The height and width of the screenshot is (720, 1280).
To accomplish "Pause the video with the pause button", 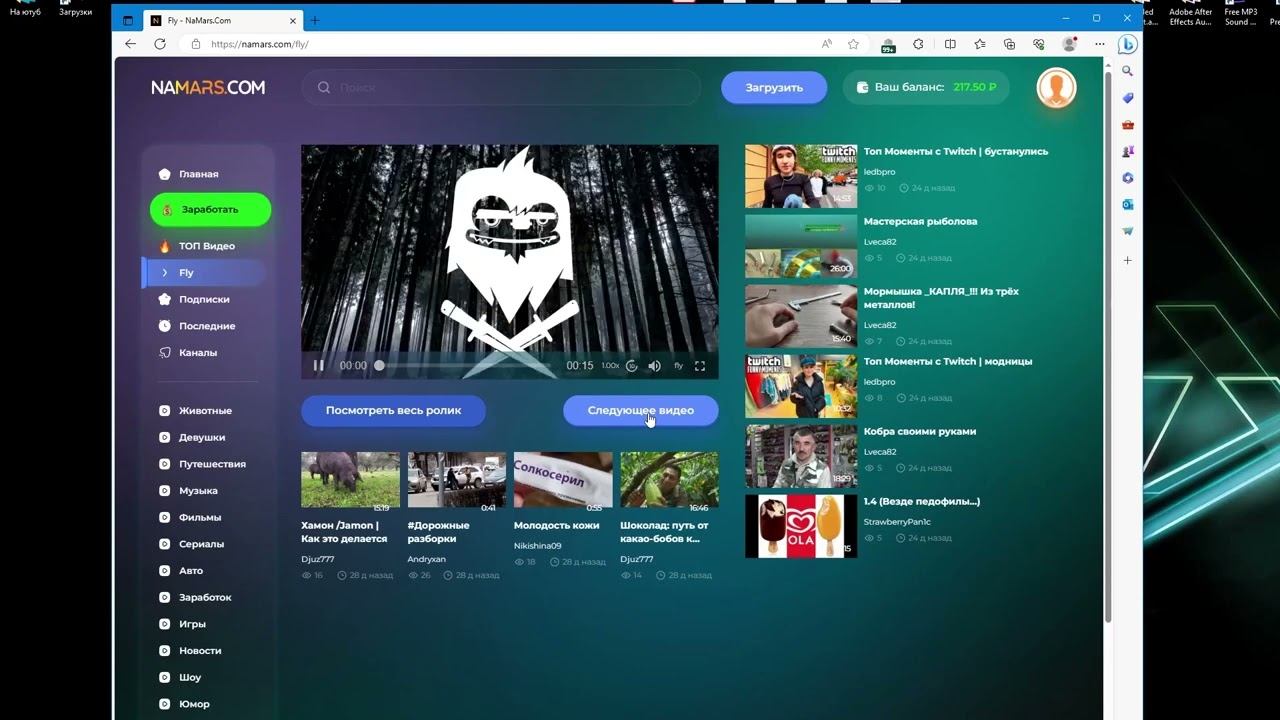I will [318, 366].
